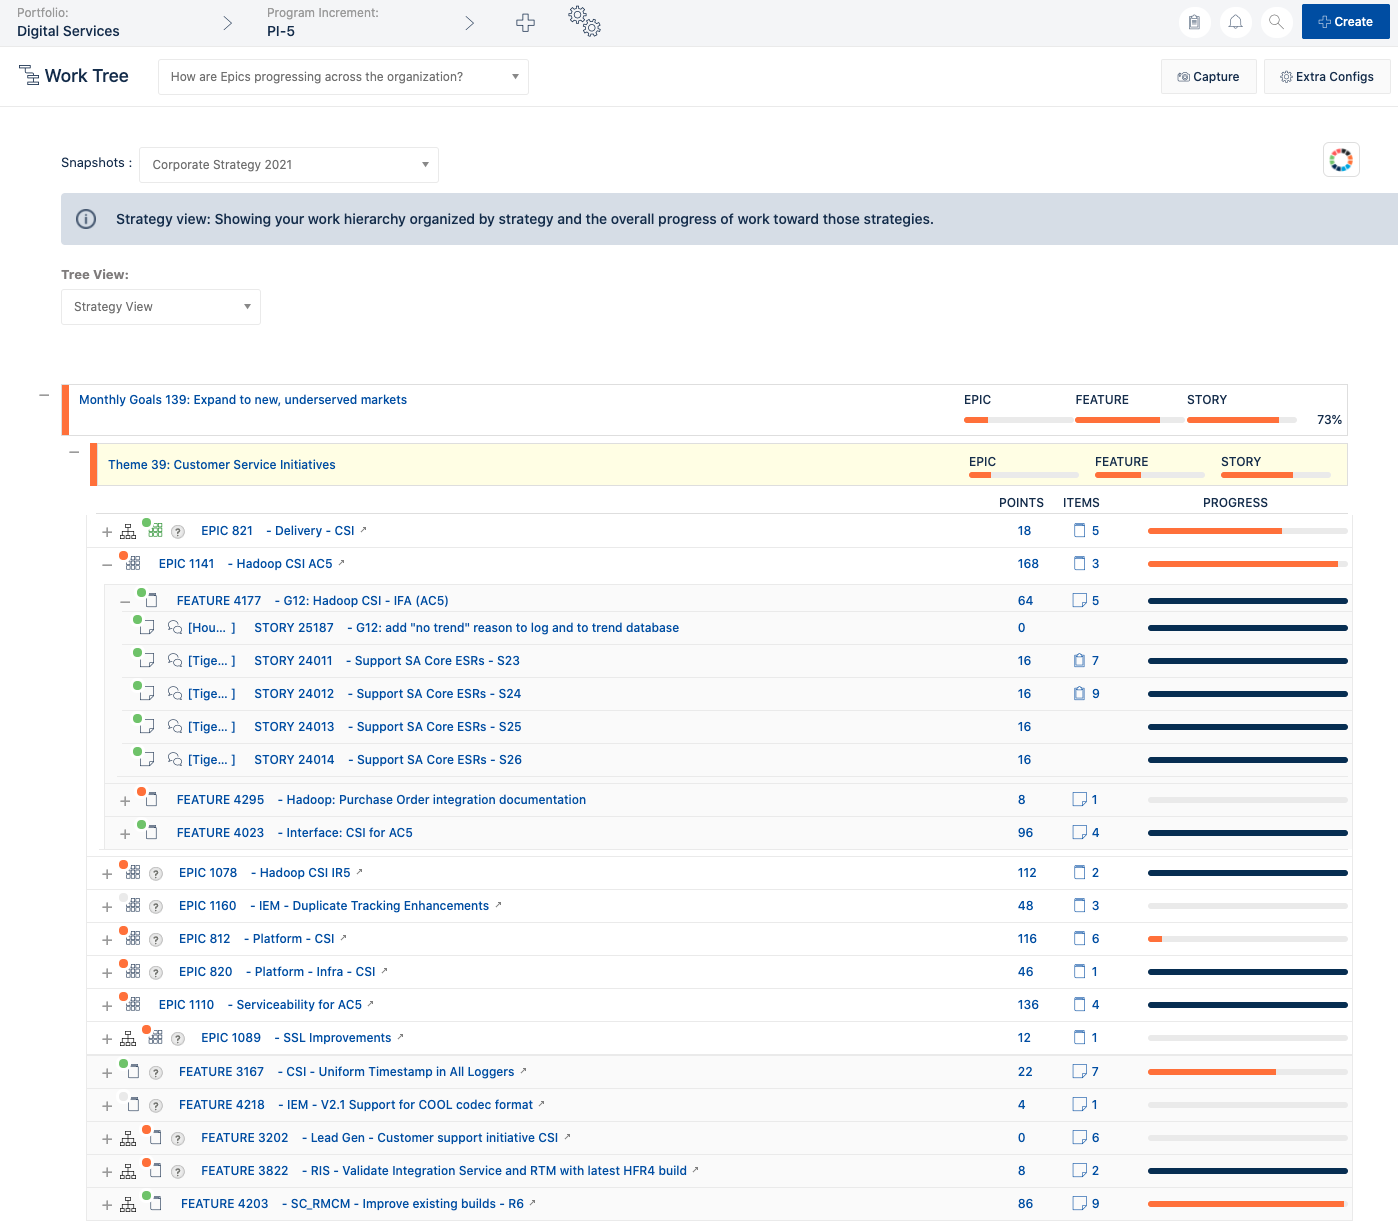Collapse FEATURE 4177 row
Viewport: 1398px width, 1221px height.
tap(125, 602)
